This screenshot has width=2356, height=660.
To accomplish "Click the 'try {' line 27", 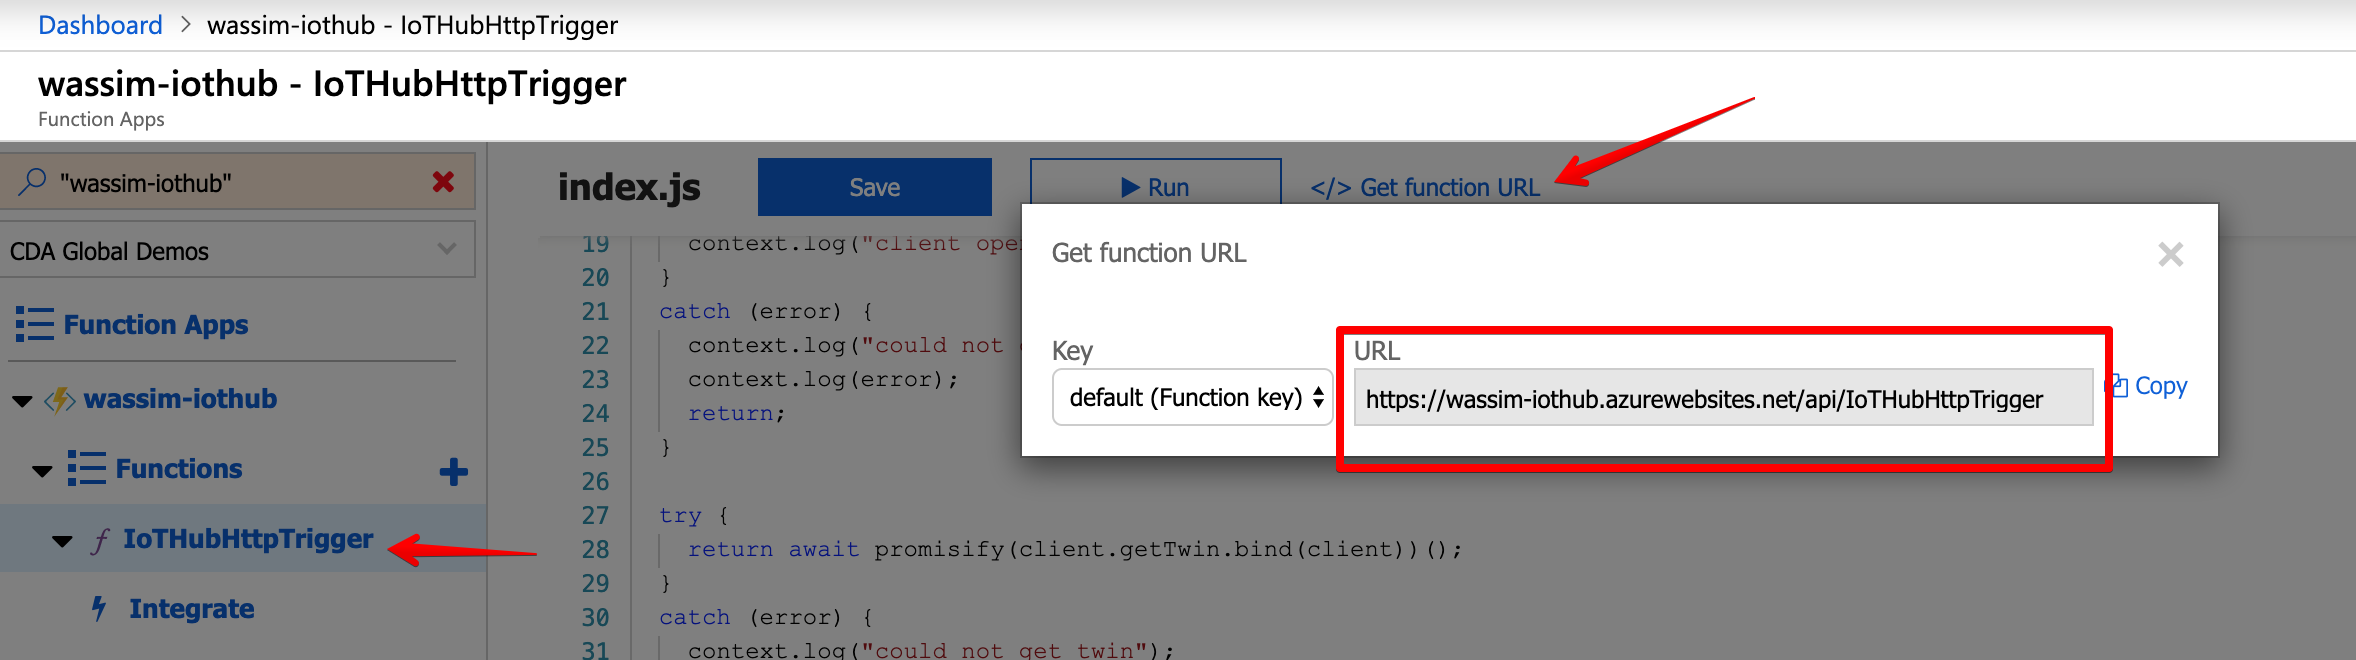I will pos(694,516).
